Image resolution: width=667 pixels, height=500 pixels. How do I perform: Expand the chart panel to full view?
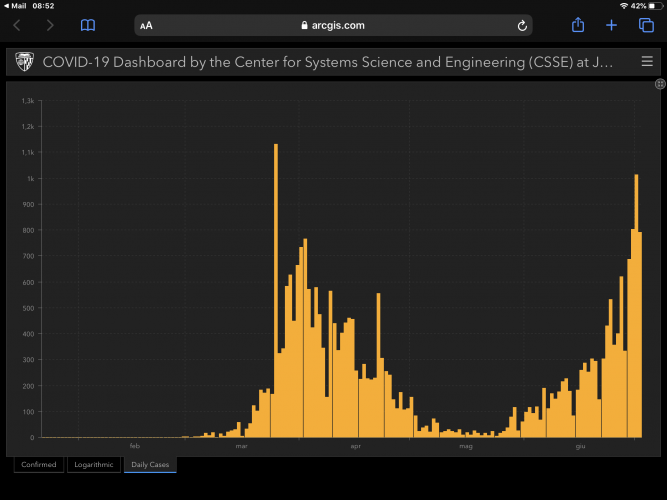pyautogui.click(x=659, y=85)
